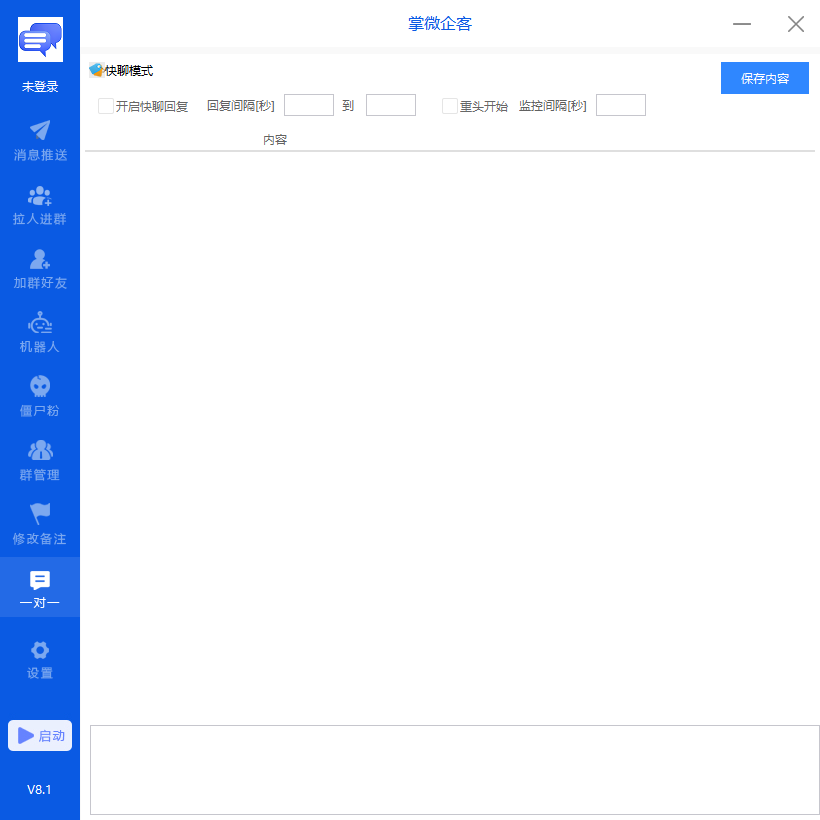Open 修改备注 flag section
The image size is (820, 820).
click(40, 525)
